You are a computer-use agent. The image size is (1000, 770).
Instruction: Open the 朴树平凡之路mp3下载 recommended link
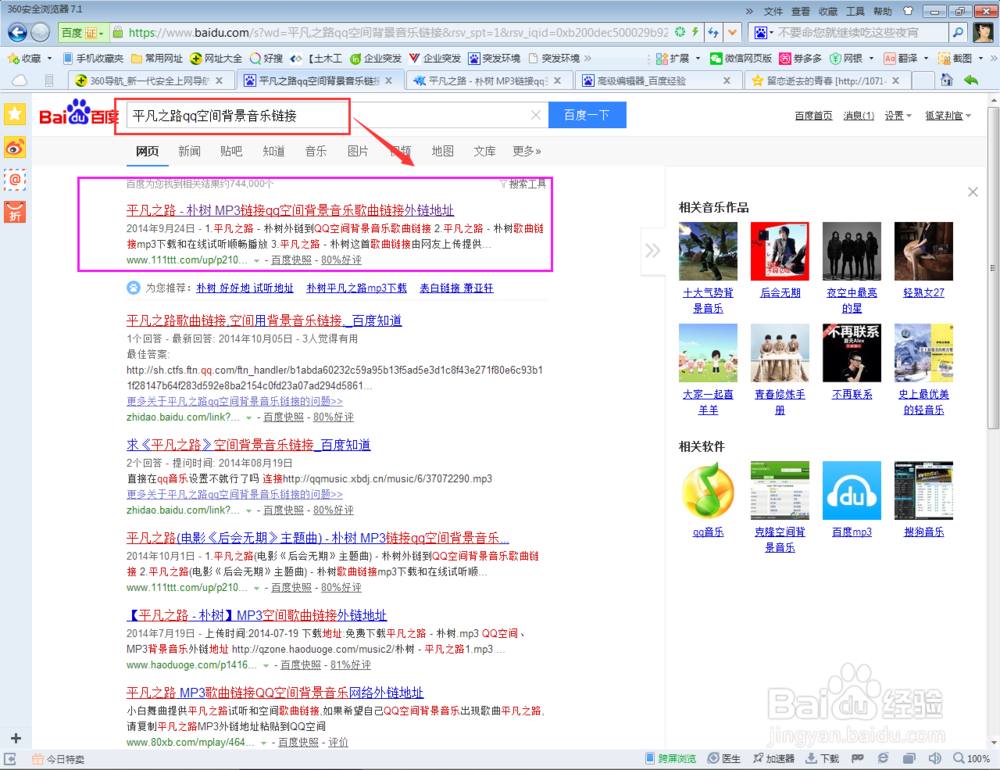pyautogui.click(x=357, y=288)
